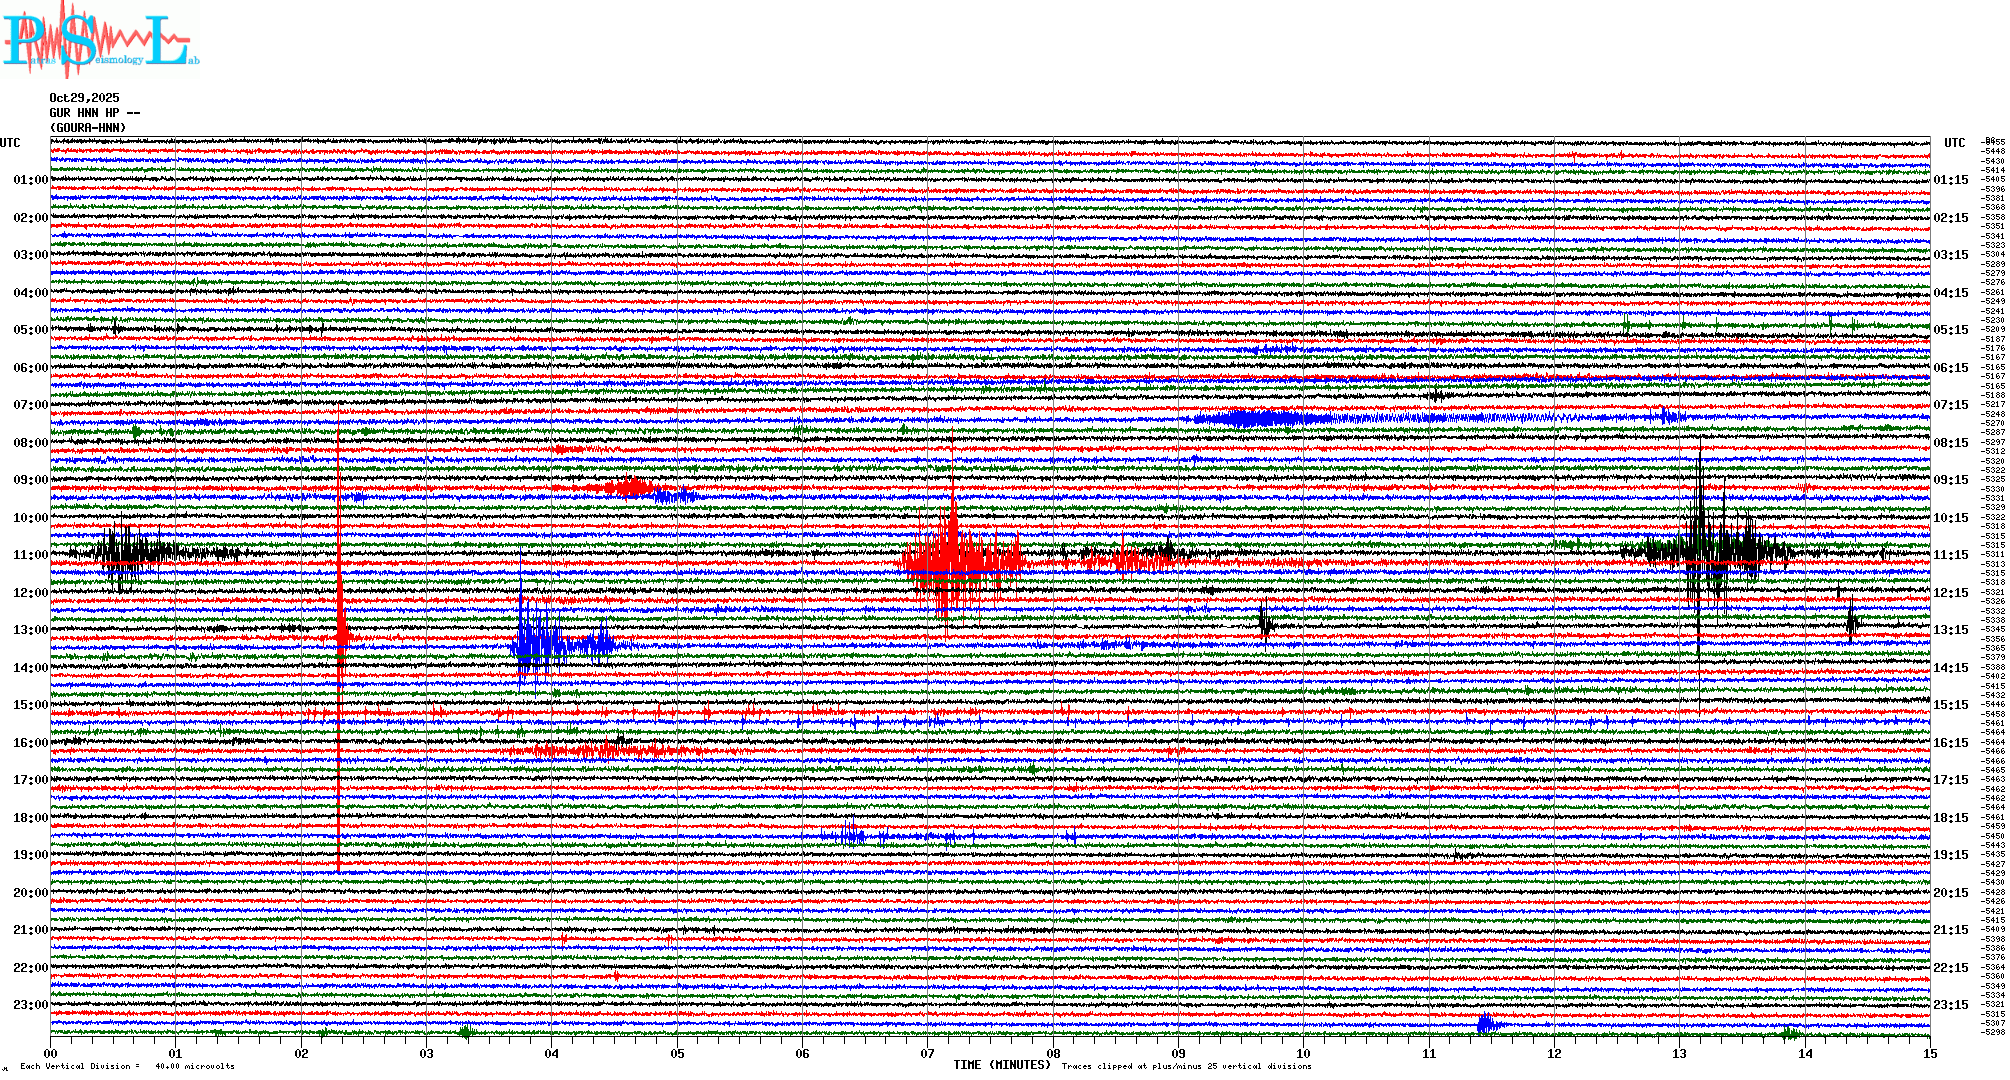Select the 23:00 hour label on left
Image resolution: width=2010 pixels, height=1080 pixels.
(x=30, y=1005)
